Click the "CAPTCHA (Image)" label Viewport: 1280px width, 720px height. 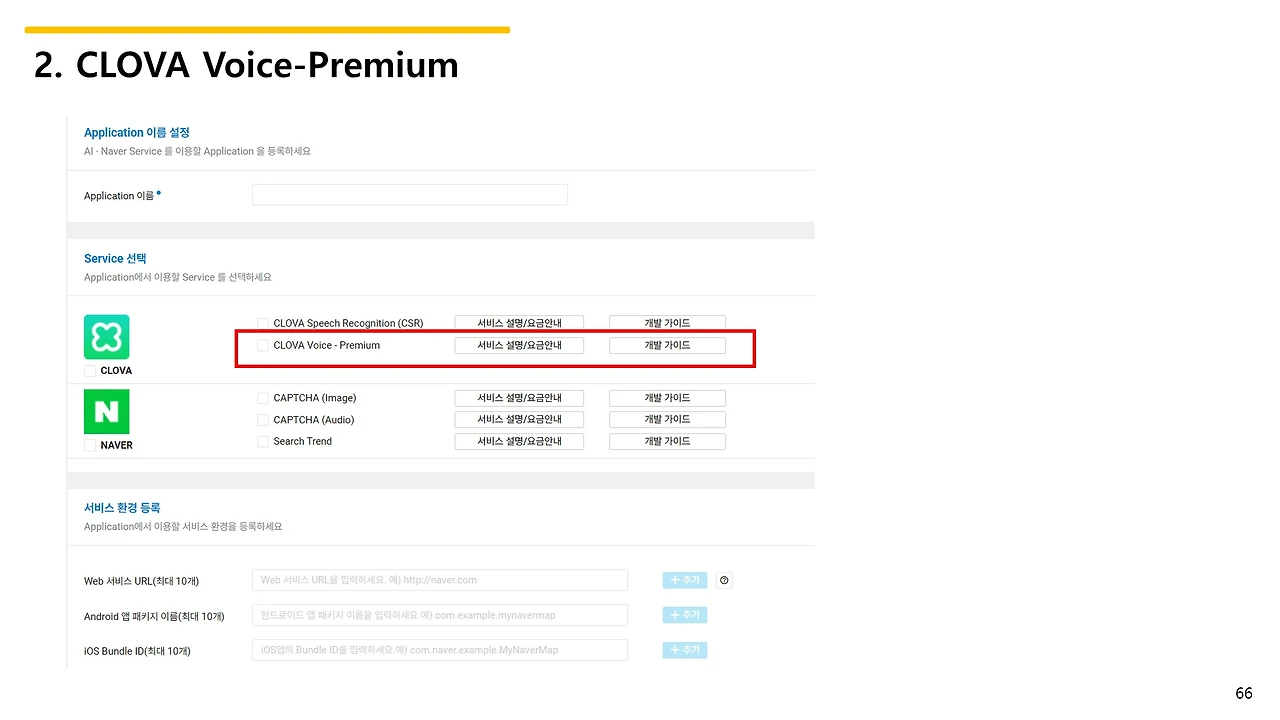pos(315,398)
